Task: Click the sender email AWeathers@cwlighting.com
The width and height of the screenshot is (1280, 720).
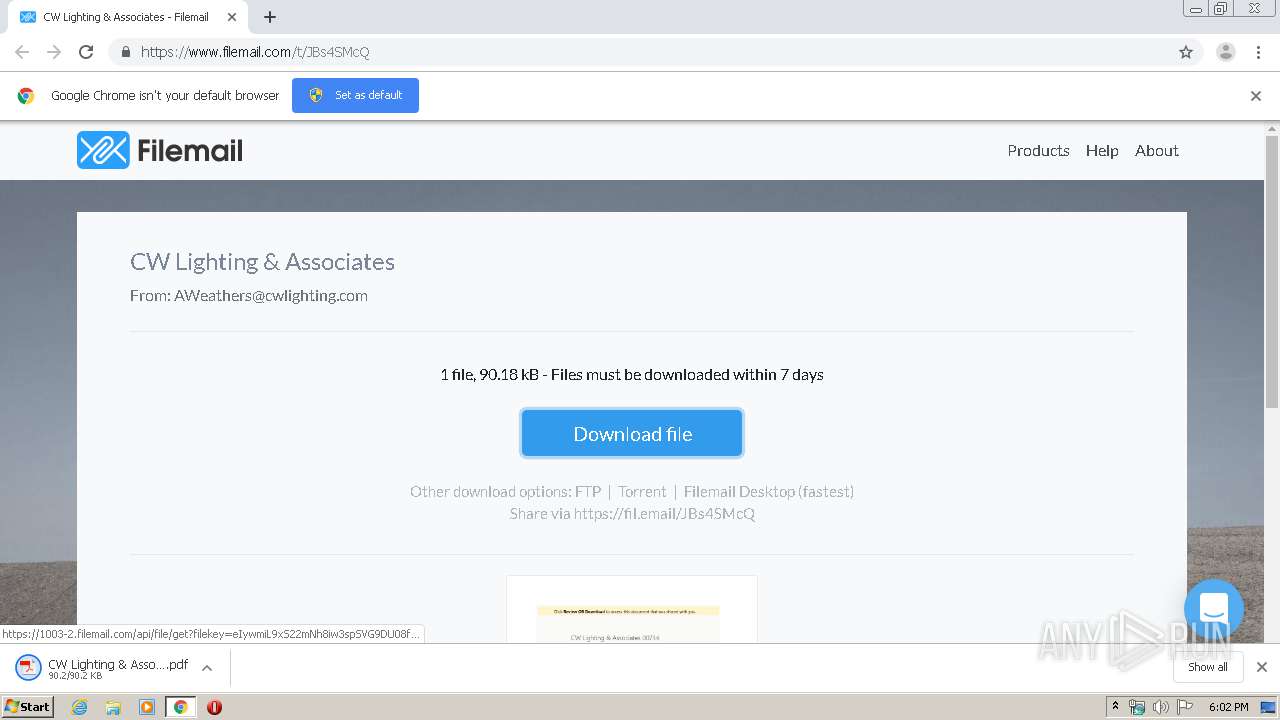Action: click(x=271, y=296)
